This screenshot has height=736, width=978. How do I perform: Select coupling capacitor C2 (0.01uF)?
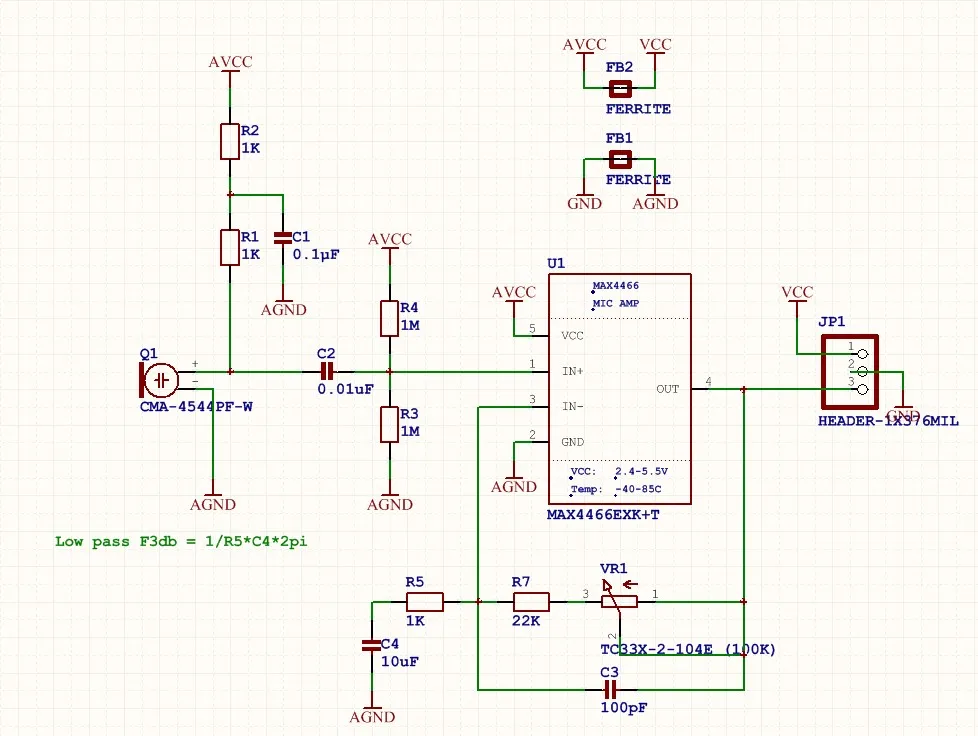(x=325, y=370)
